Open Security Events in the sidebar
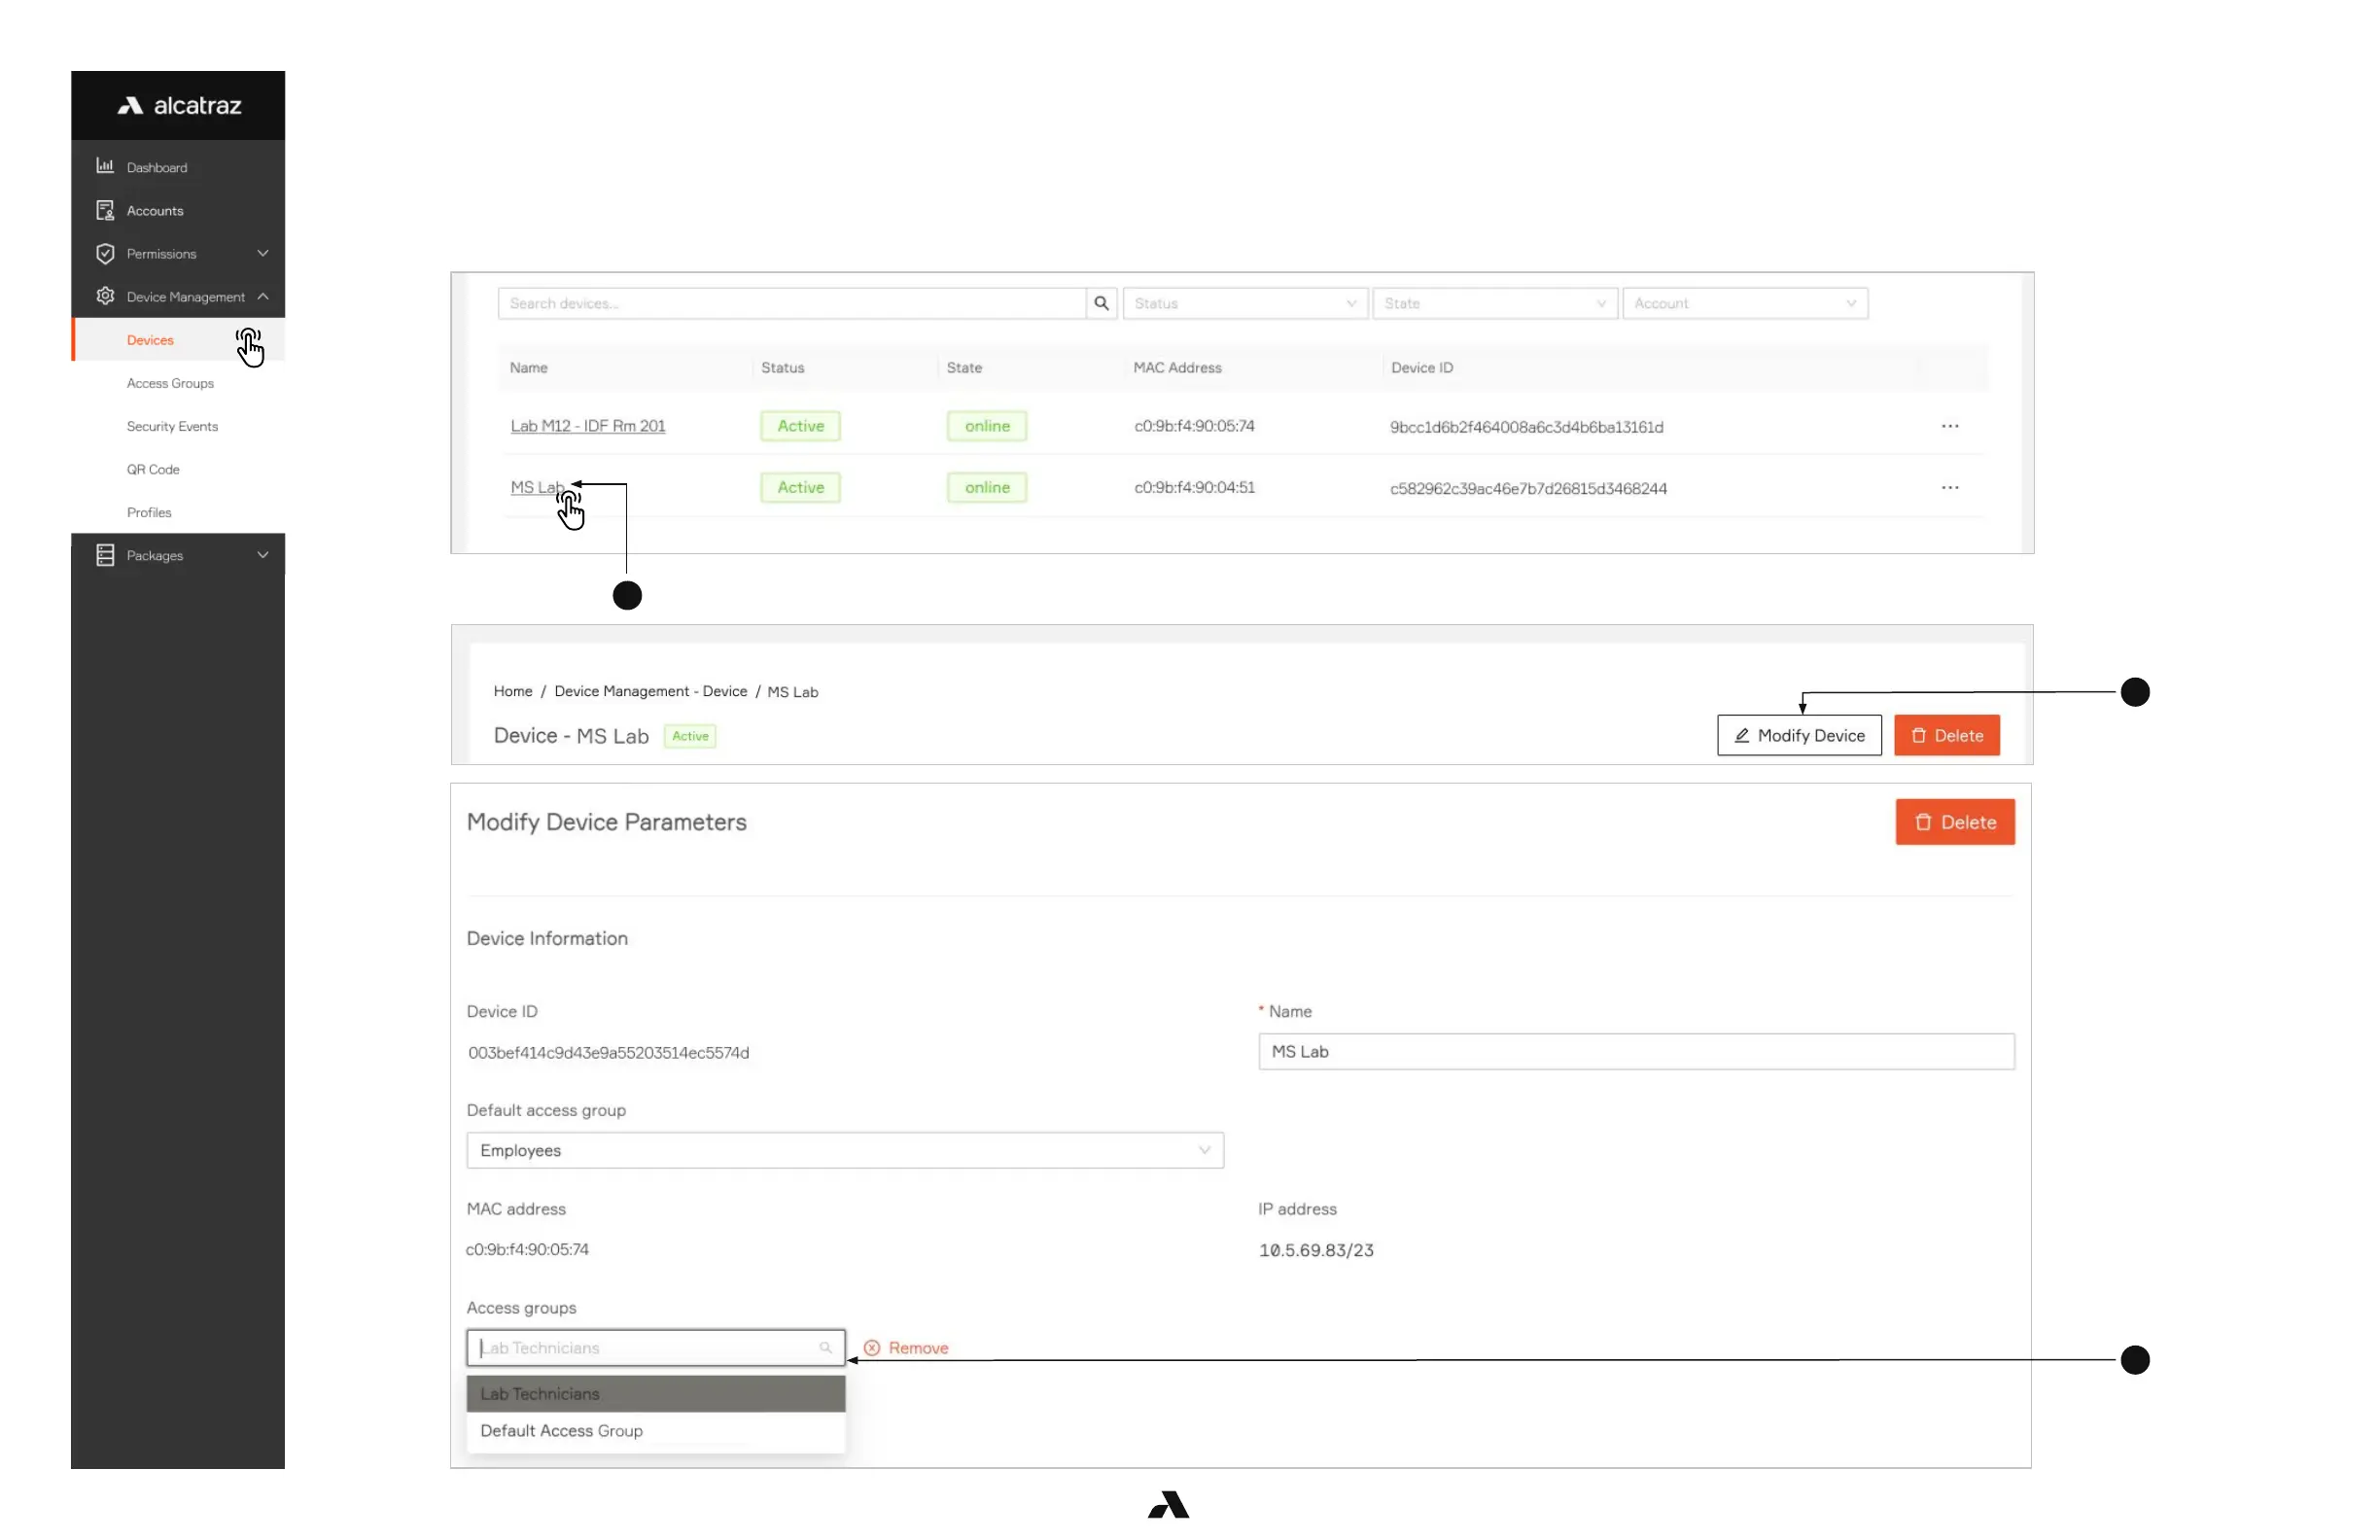This screenshot has height=1540, width=2380. tap(172, 426)
